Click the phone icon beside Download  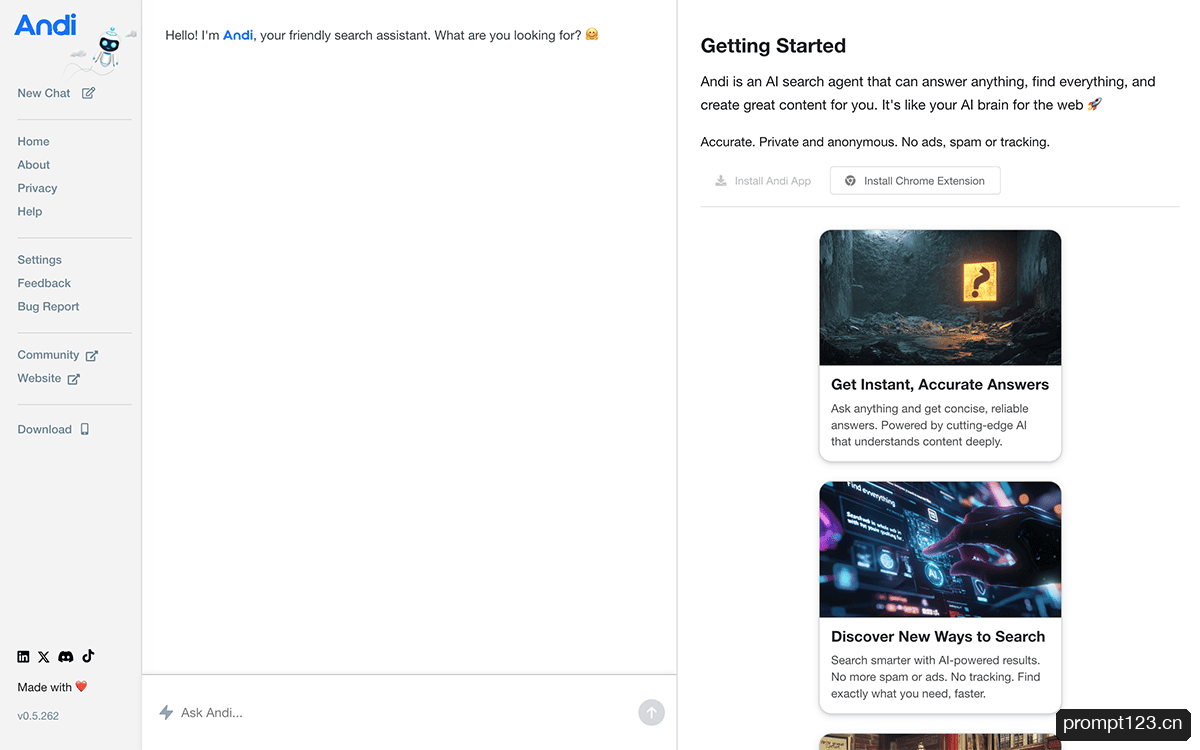click(85, 429)
